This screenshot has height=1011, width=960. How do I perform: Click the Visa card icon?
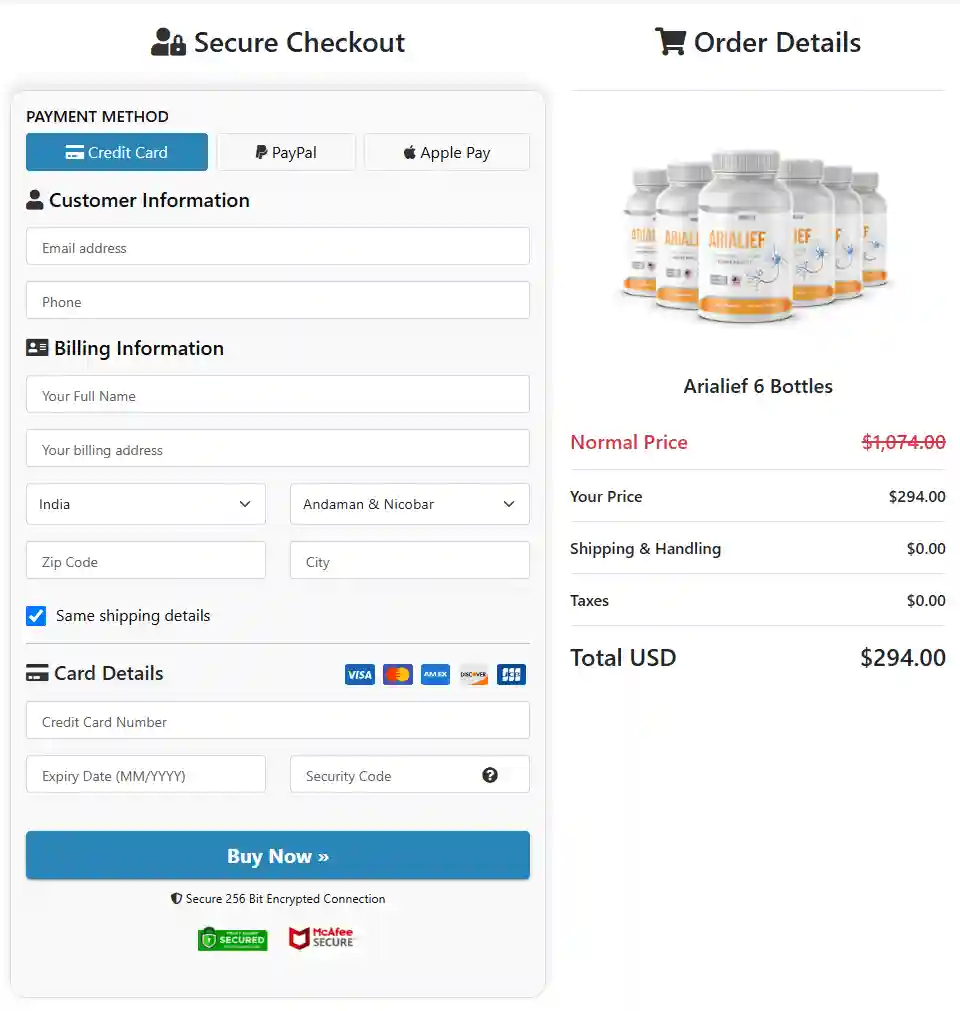coord(359,674)
